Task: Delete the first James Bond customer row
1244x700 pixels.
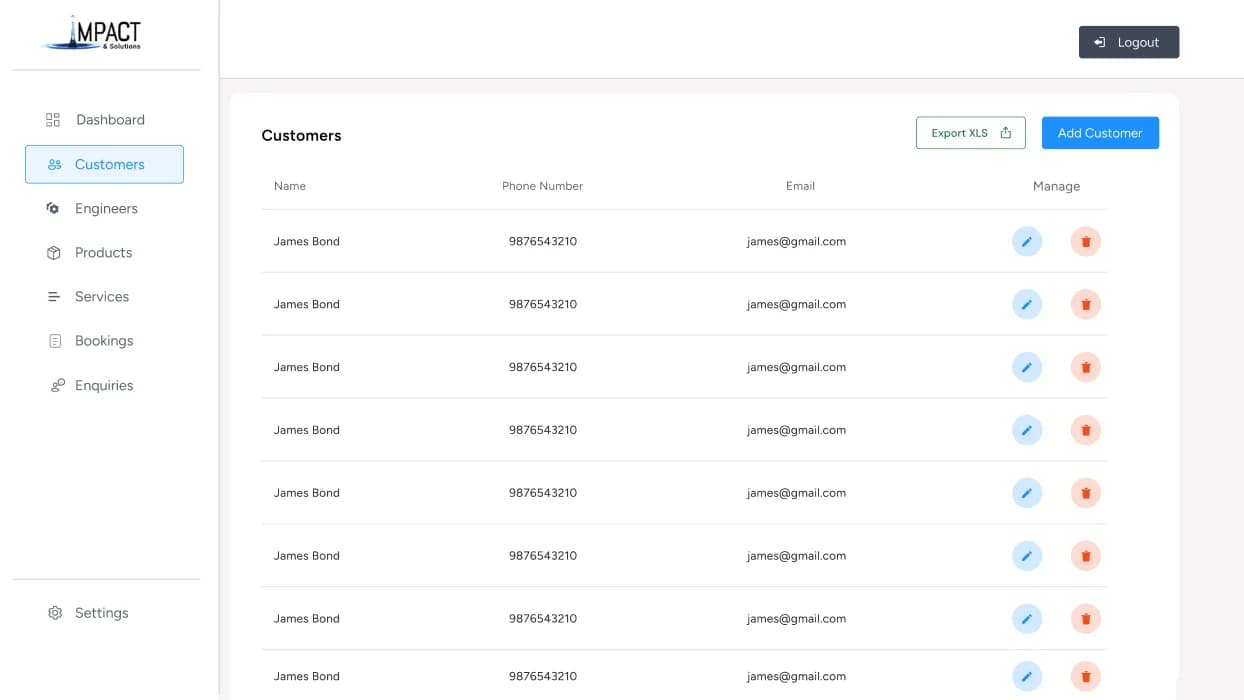Action: 1086,241
